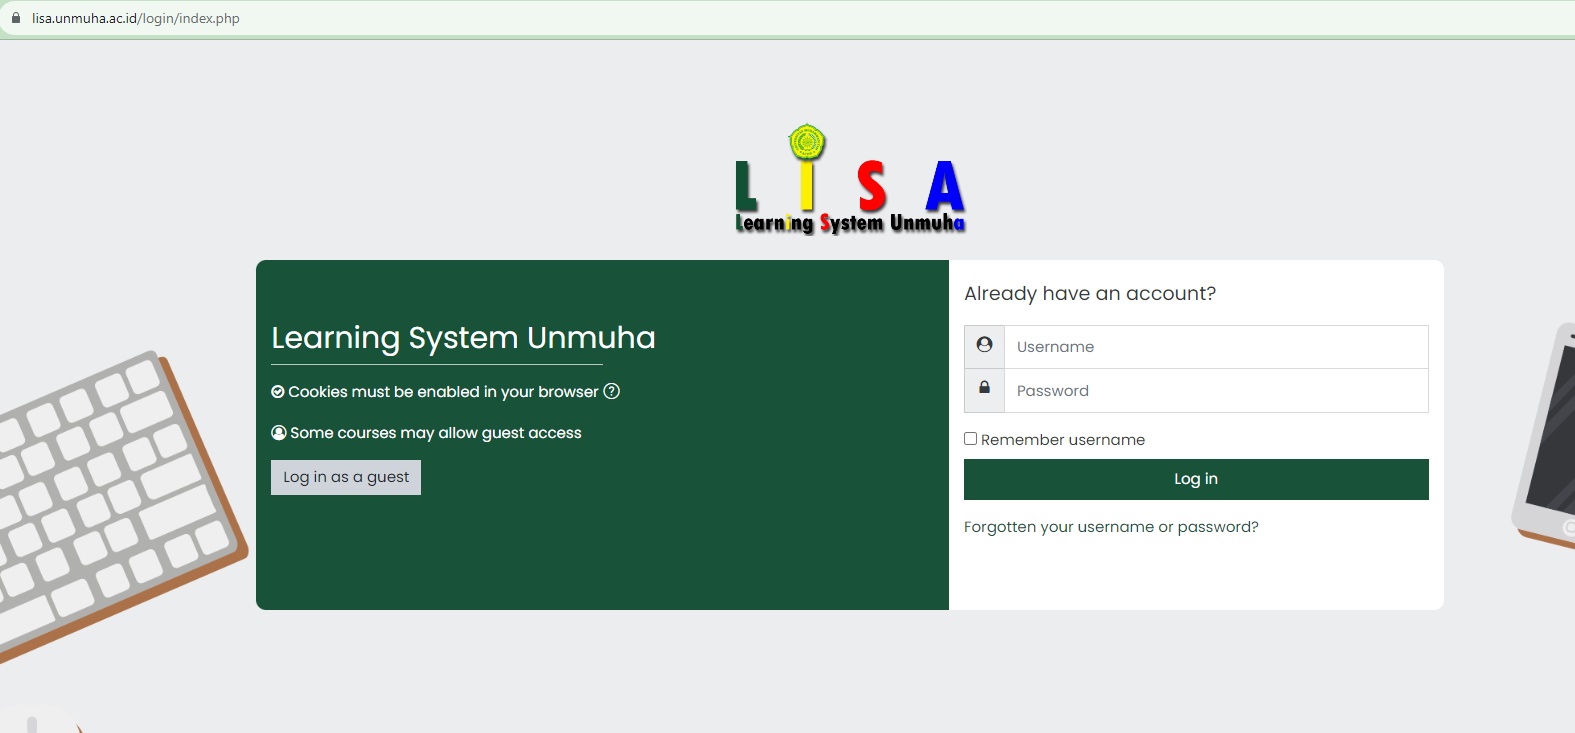Click 'Already have an account?' heading
This screenshot has width=1575, height=733.
pyautogui.click(x=1090, y=293)
